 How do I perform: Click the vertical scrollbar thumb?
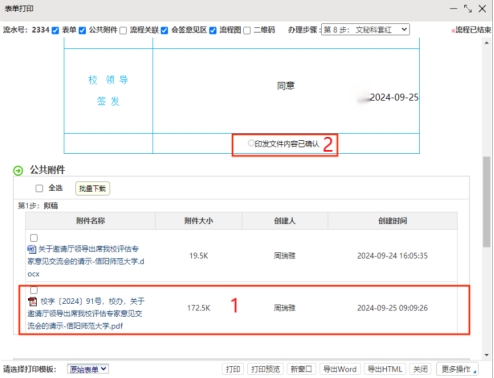pos(487,201)
